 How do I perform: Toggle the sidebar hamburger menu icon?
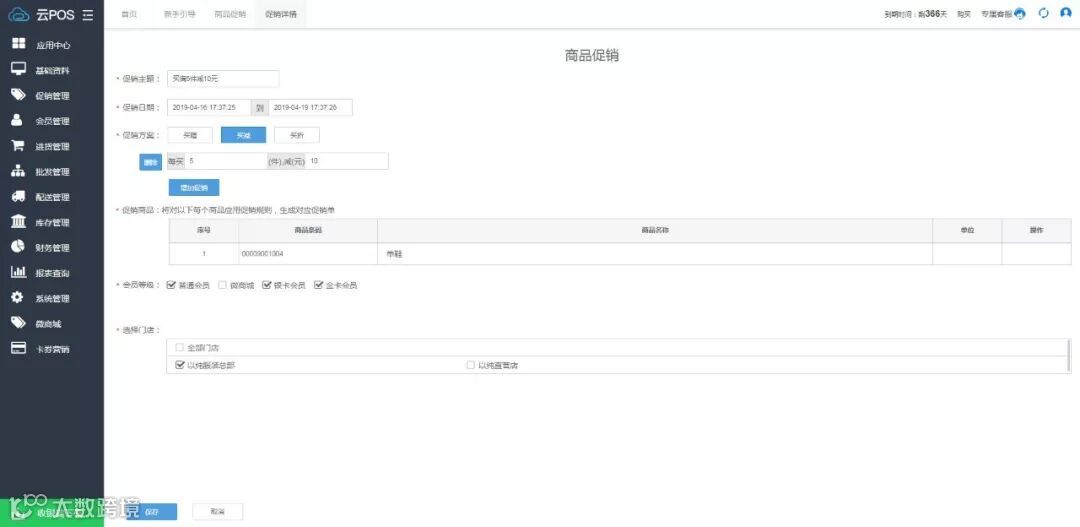click(x=87, y=15)
